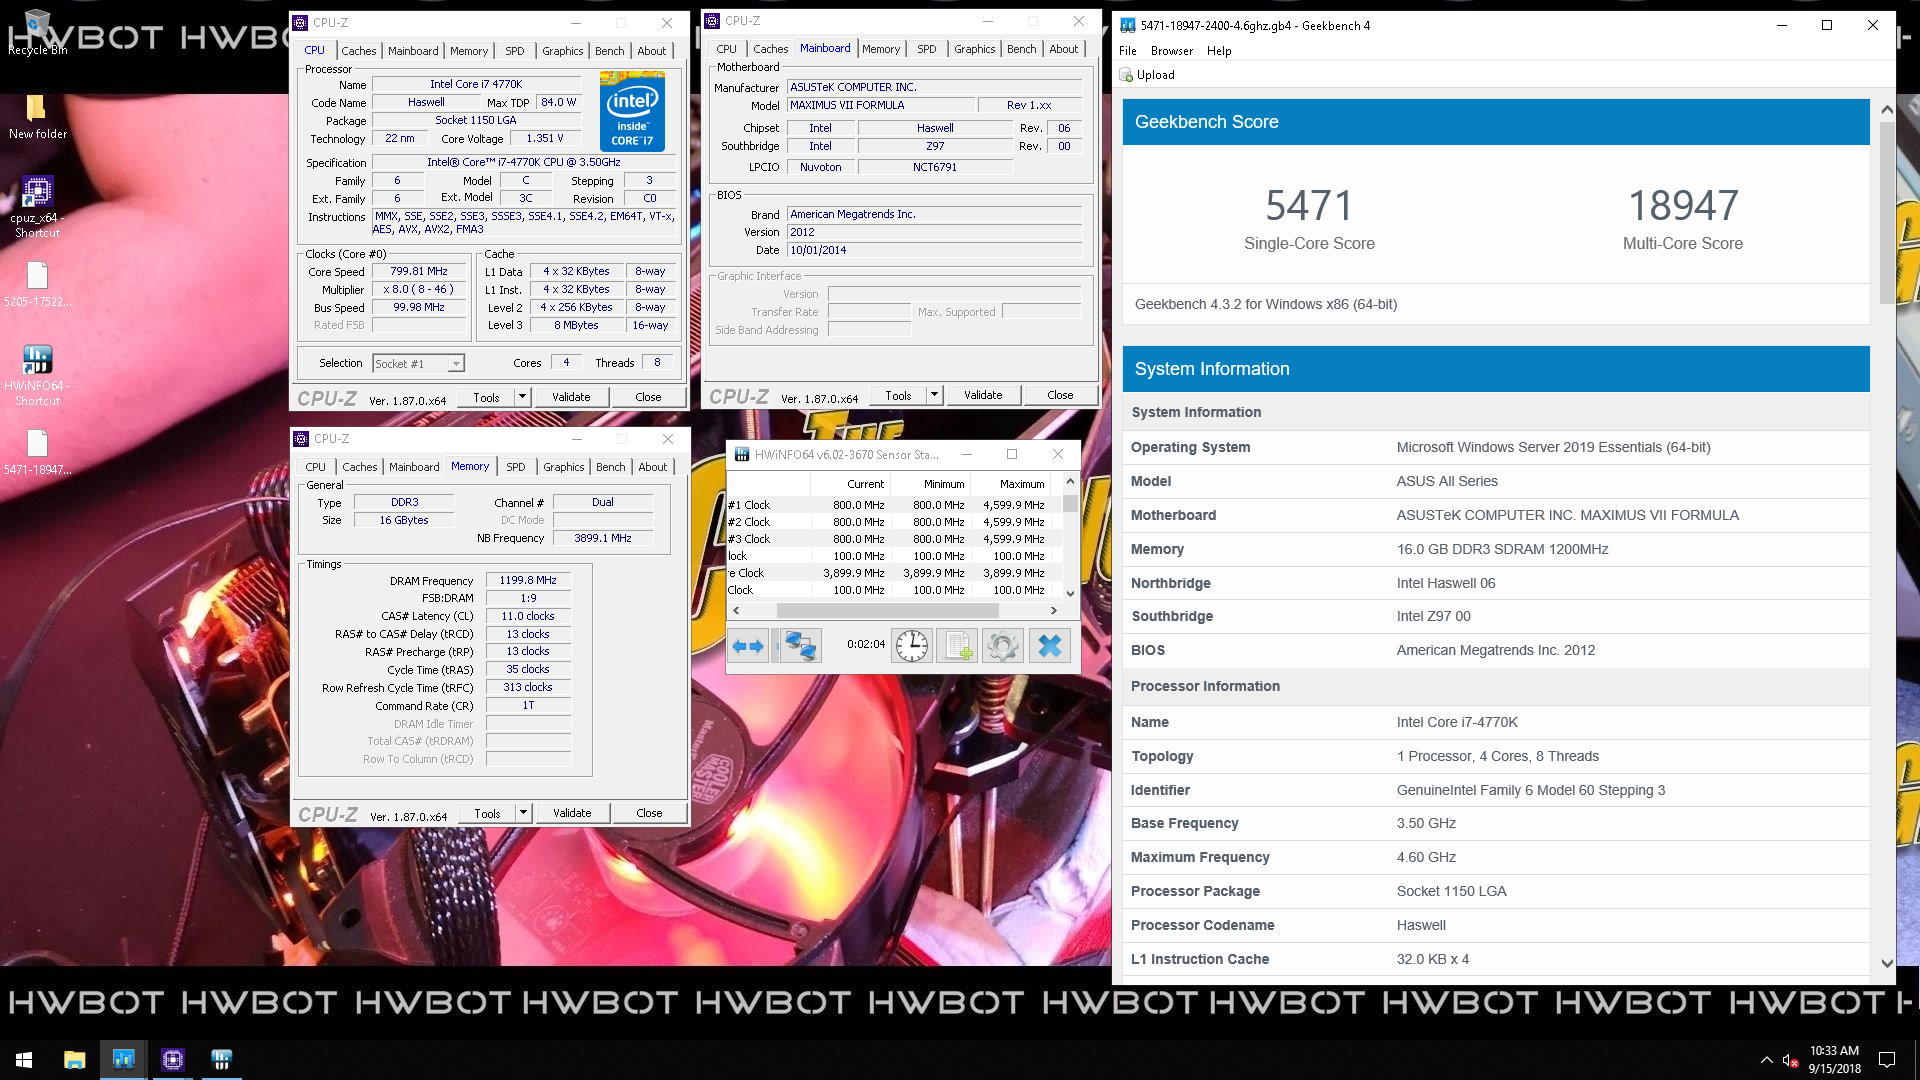Switch to HWiNFO64 in the taskbar

221,1060
